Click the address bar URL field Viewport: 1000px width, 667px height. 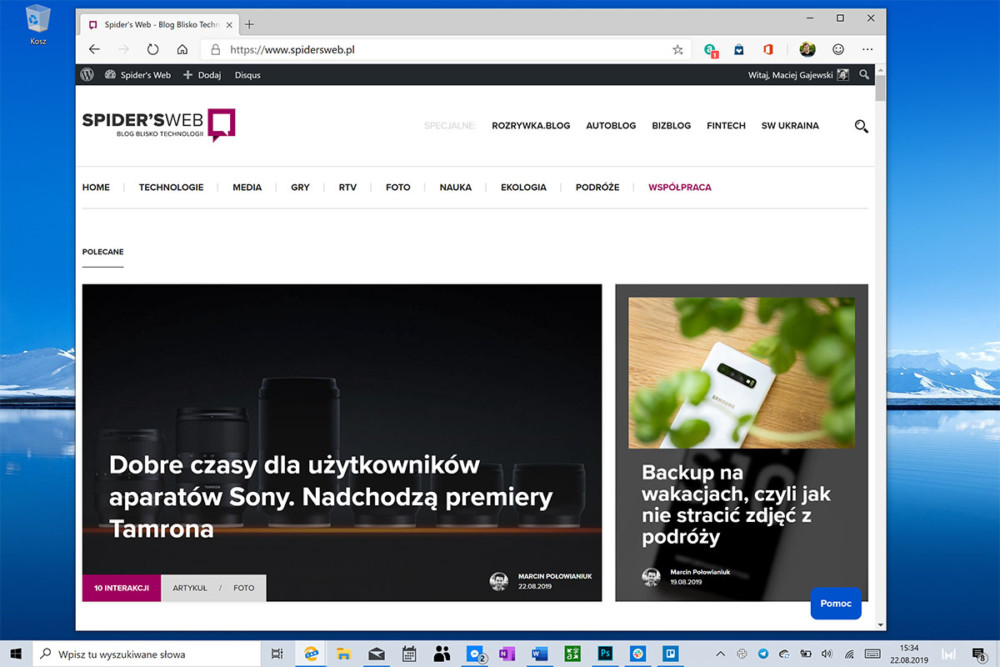446,50
